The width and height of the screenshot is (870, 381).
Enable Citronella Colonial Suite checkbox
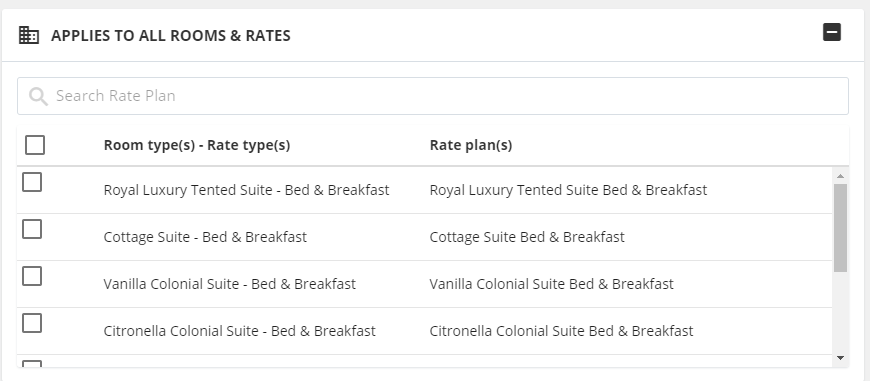pyautogui.click(x=32, y=323)
